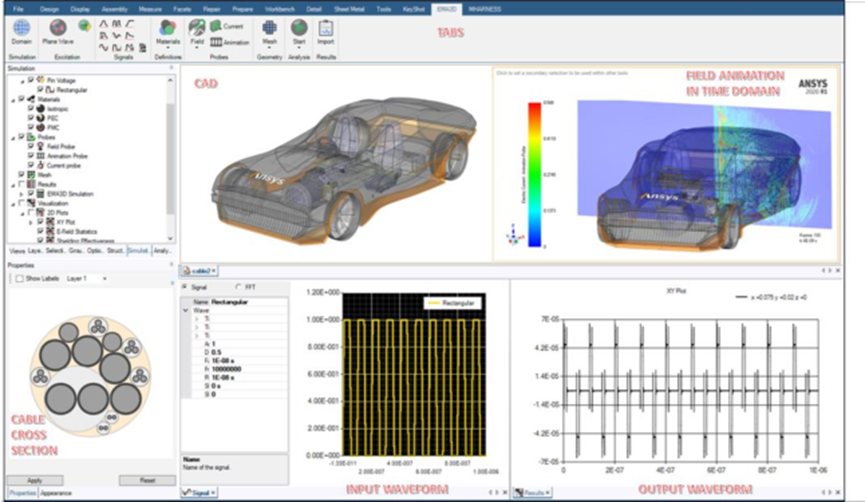Switch to the KeyShot ribbon tab
865x502 pixels.
[414, 9]
